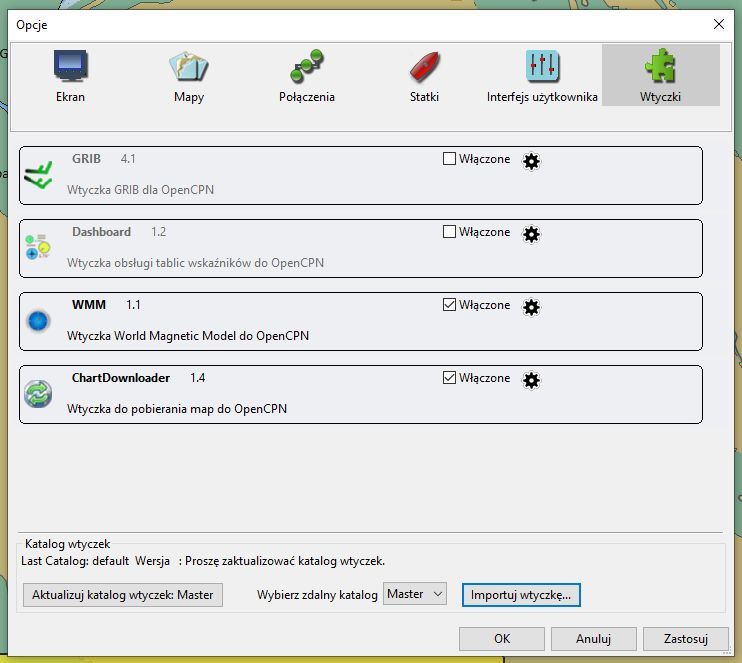Enable the Dashboard plugin checkbox
Viewport: 742px width, 663px height.
tap(449, 231)
